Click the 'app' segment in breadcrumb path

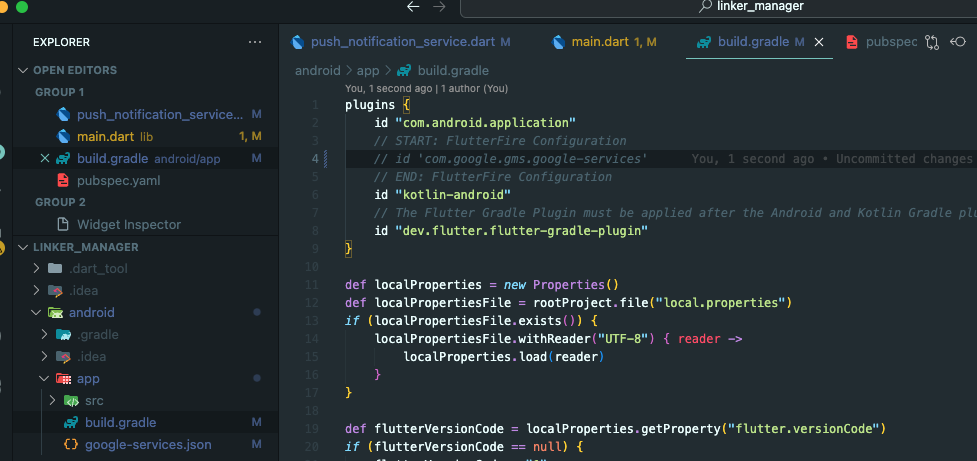click(368, 71)
